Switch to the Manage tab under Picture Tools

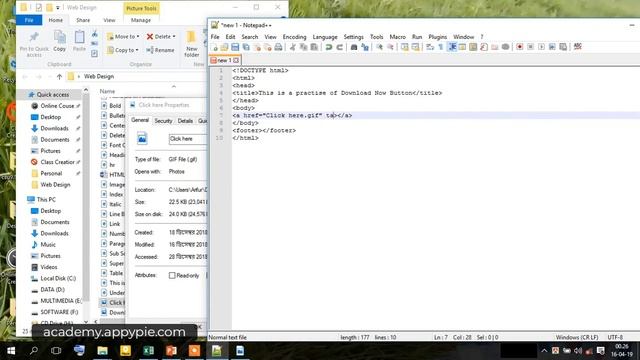coord(141,20)
